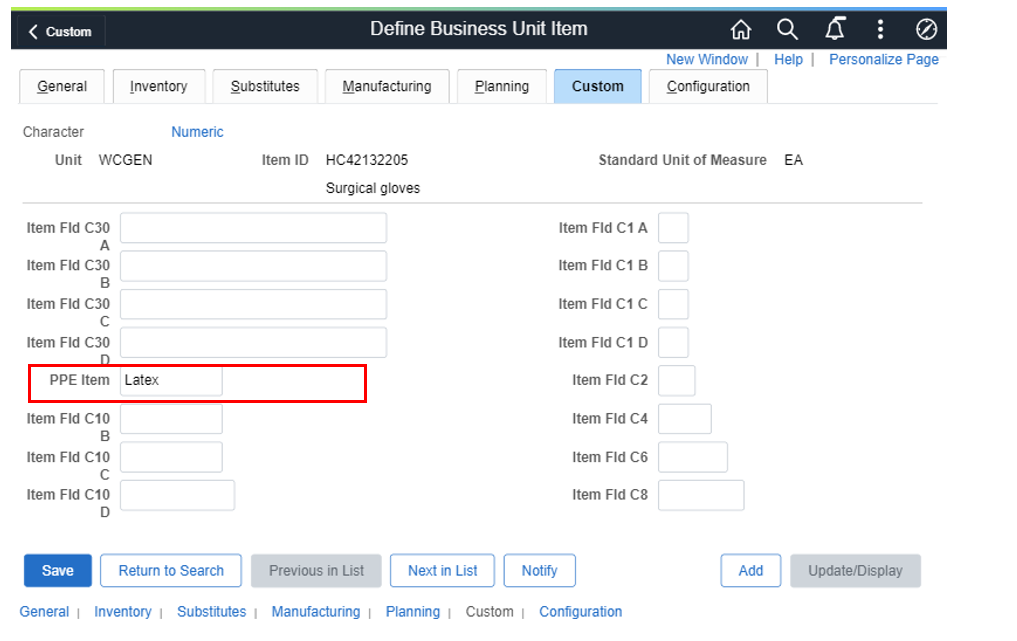Click the Notify button
This screenshot has height=641, width=1017.
tap(539, 571)
